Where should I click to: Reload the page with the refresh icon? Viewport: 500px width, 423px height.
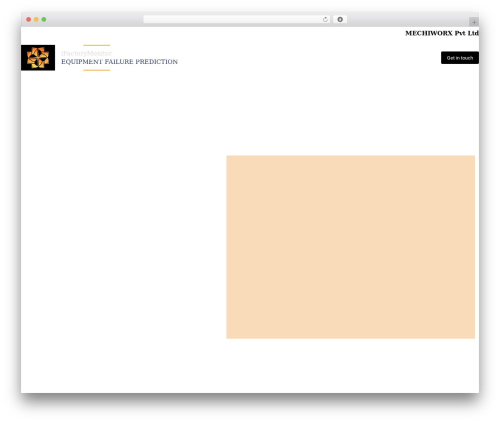[x=325, y=19]
